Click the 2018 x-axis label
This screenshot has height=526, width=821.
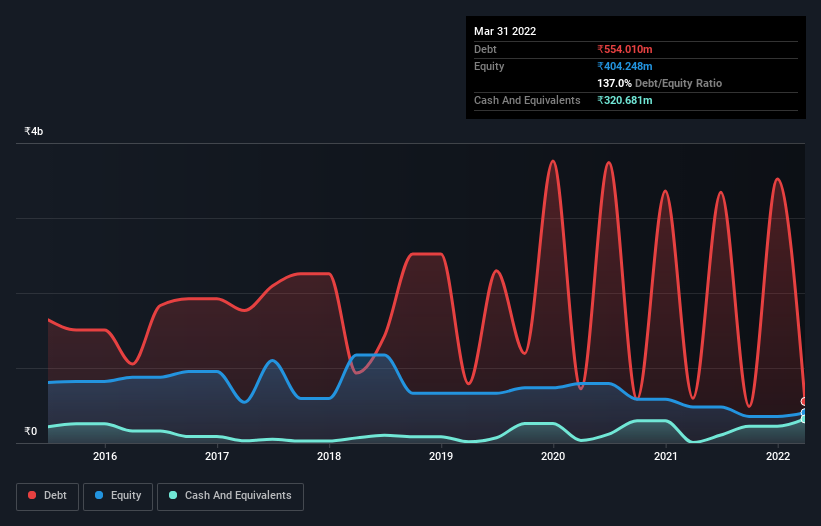[329, 456]
